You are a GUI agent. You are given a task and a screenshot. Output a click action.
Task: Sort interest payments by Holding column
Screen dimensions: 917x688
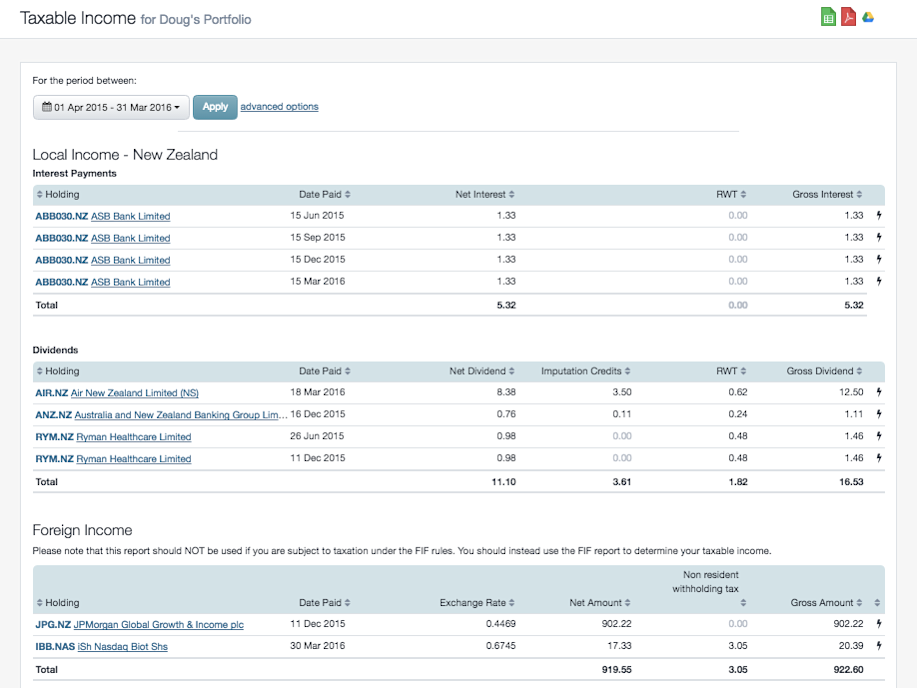(58, 194)
